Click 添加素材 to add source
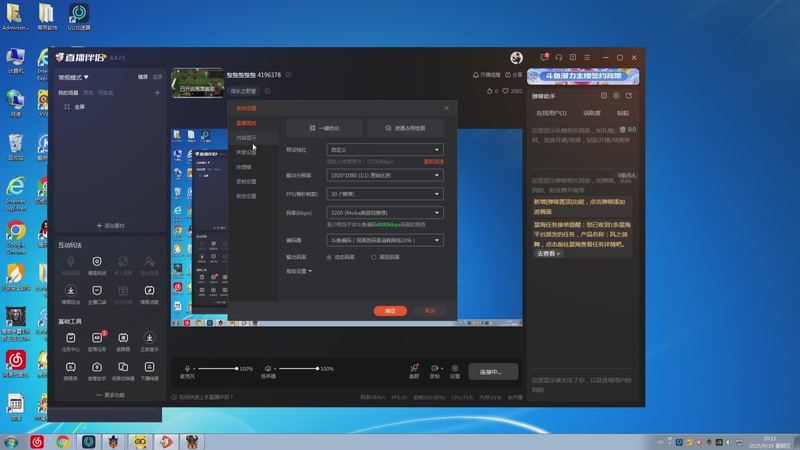 111,226
